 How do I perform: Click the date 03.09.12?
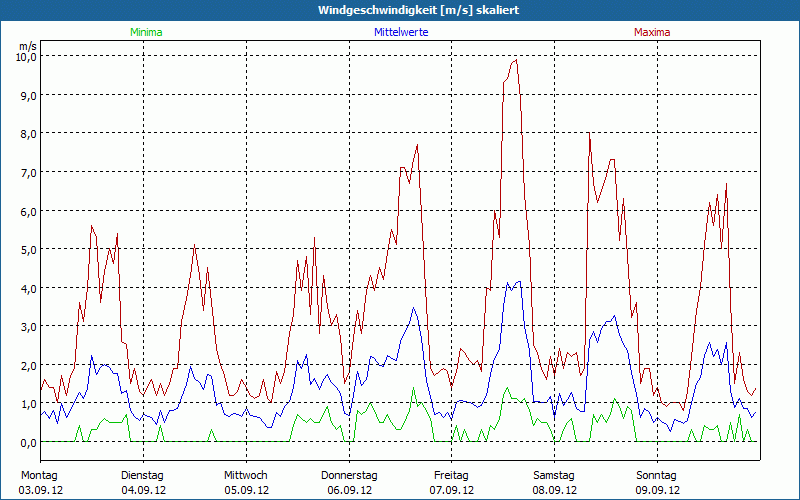41,490
